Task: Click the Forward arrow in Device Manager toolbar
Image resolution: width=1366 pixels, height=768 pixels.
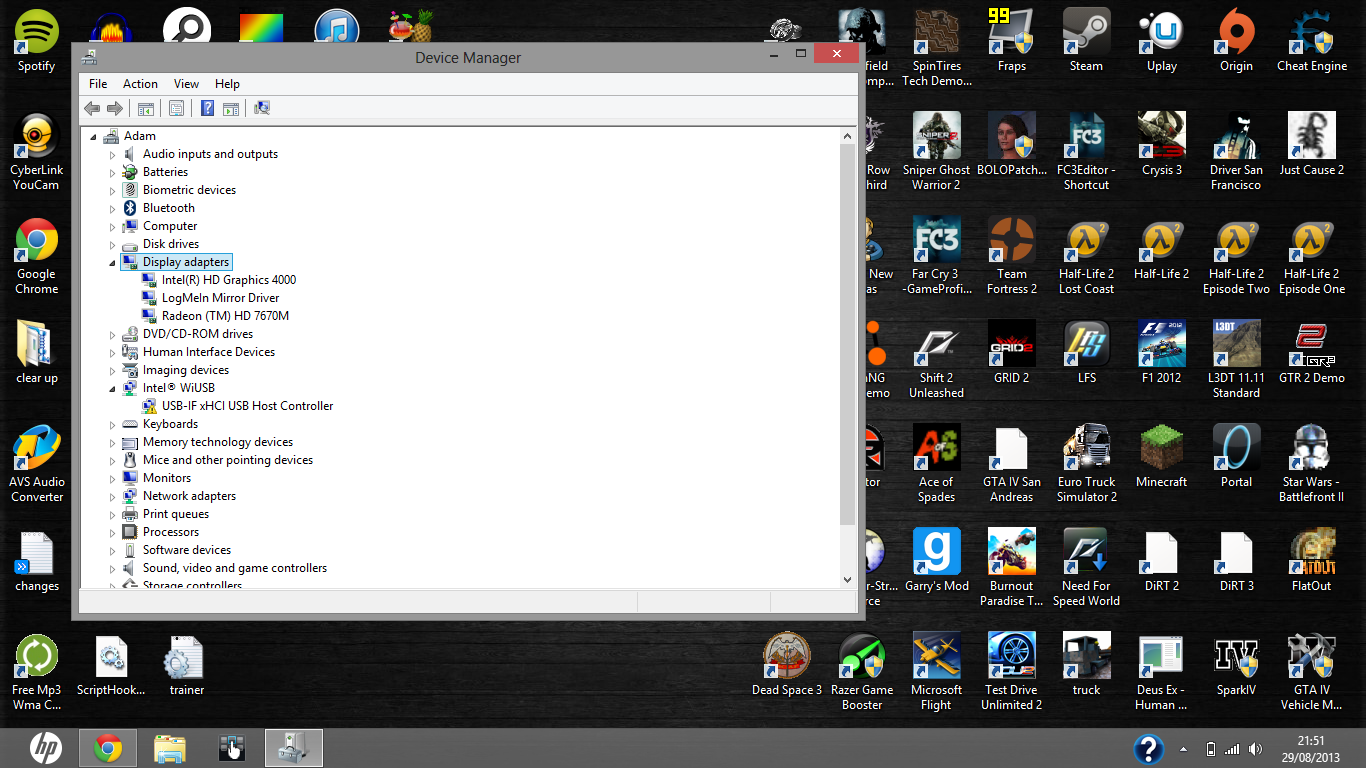Action: (x=115, y=108)
